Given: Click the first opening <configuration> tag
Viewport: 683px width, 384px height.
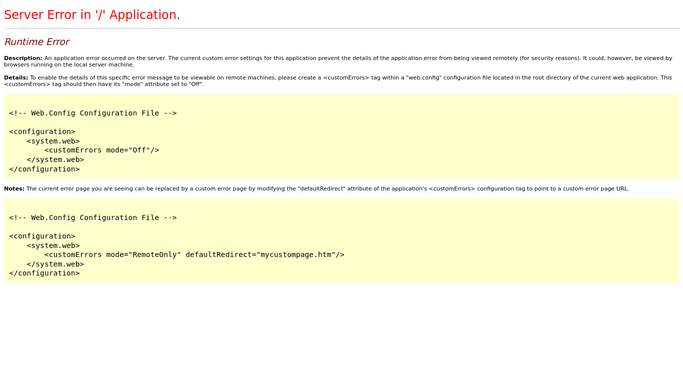Looking at the screenshot, I should click(x=42, y=131).
